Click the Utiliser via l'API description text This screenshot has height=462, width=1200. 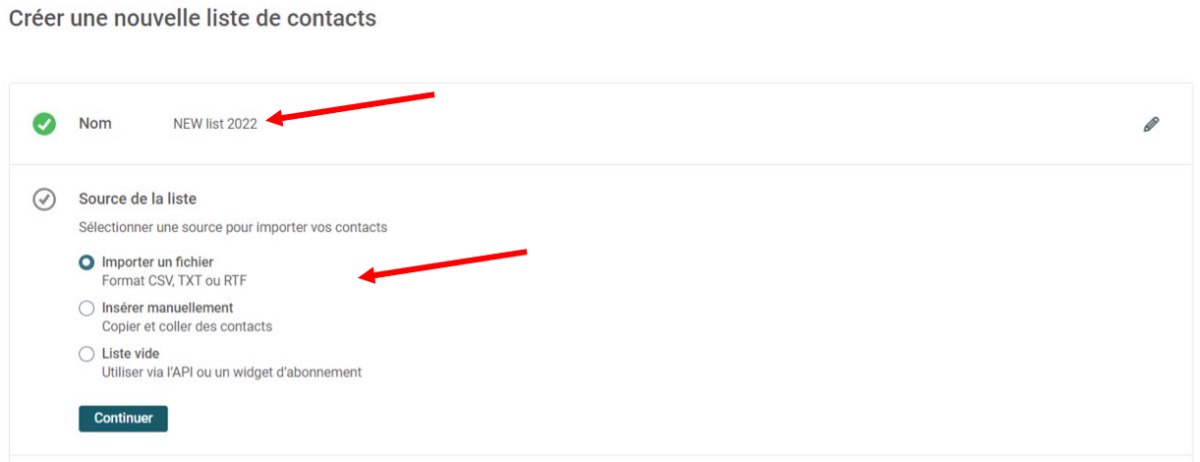(232, 373)
